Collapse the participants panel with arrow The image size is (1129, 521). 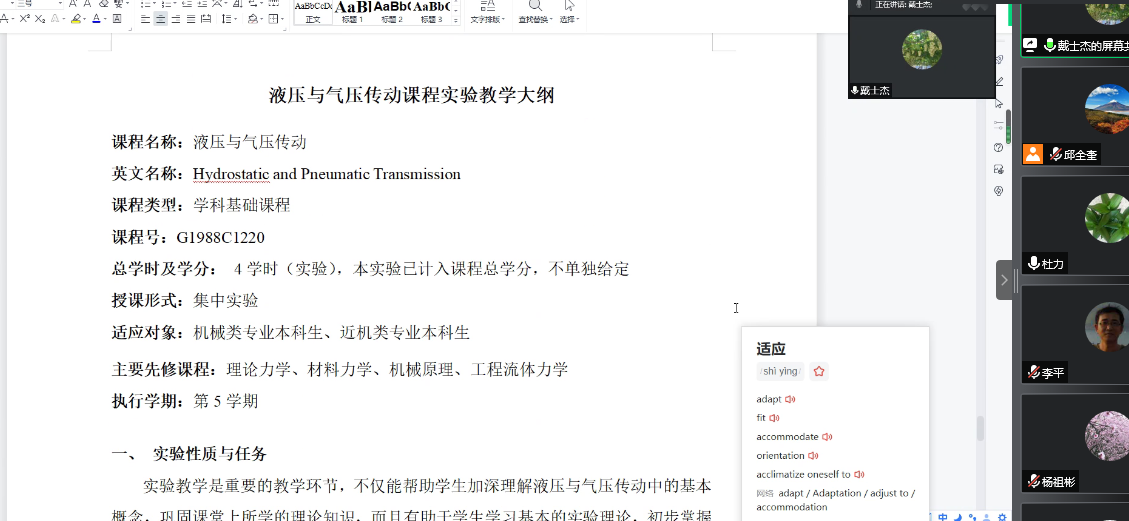[x=1004, y=280]
